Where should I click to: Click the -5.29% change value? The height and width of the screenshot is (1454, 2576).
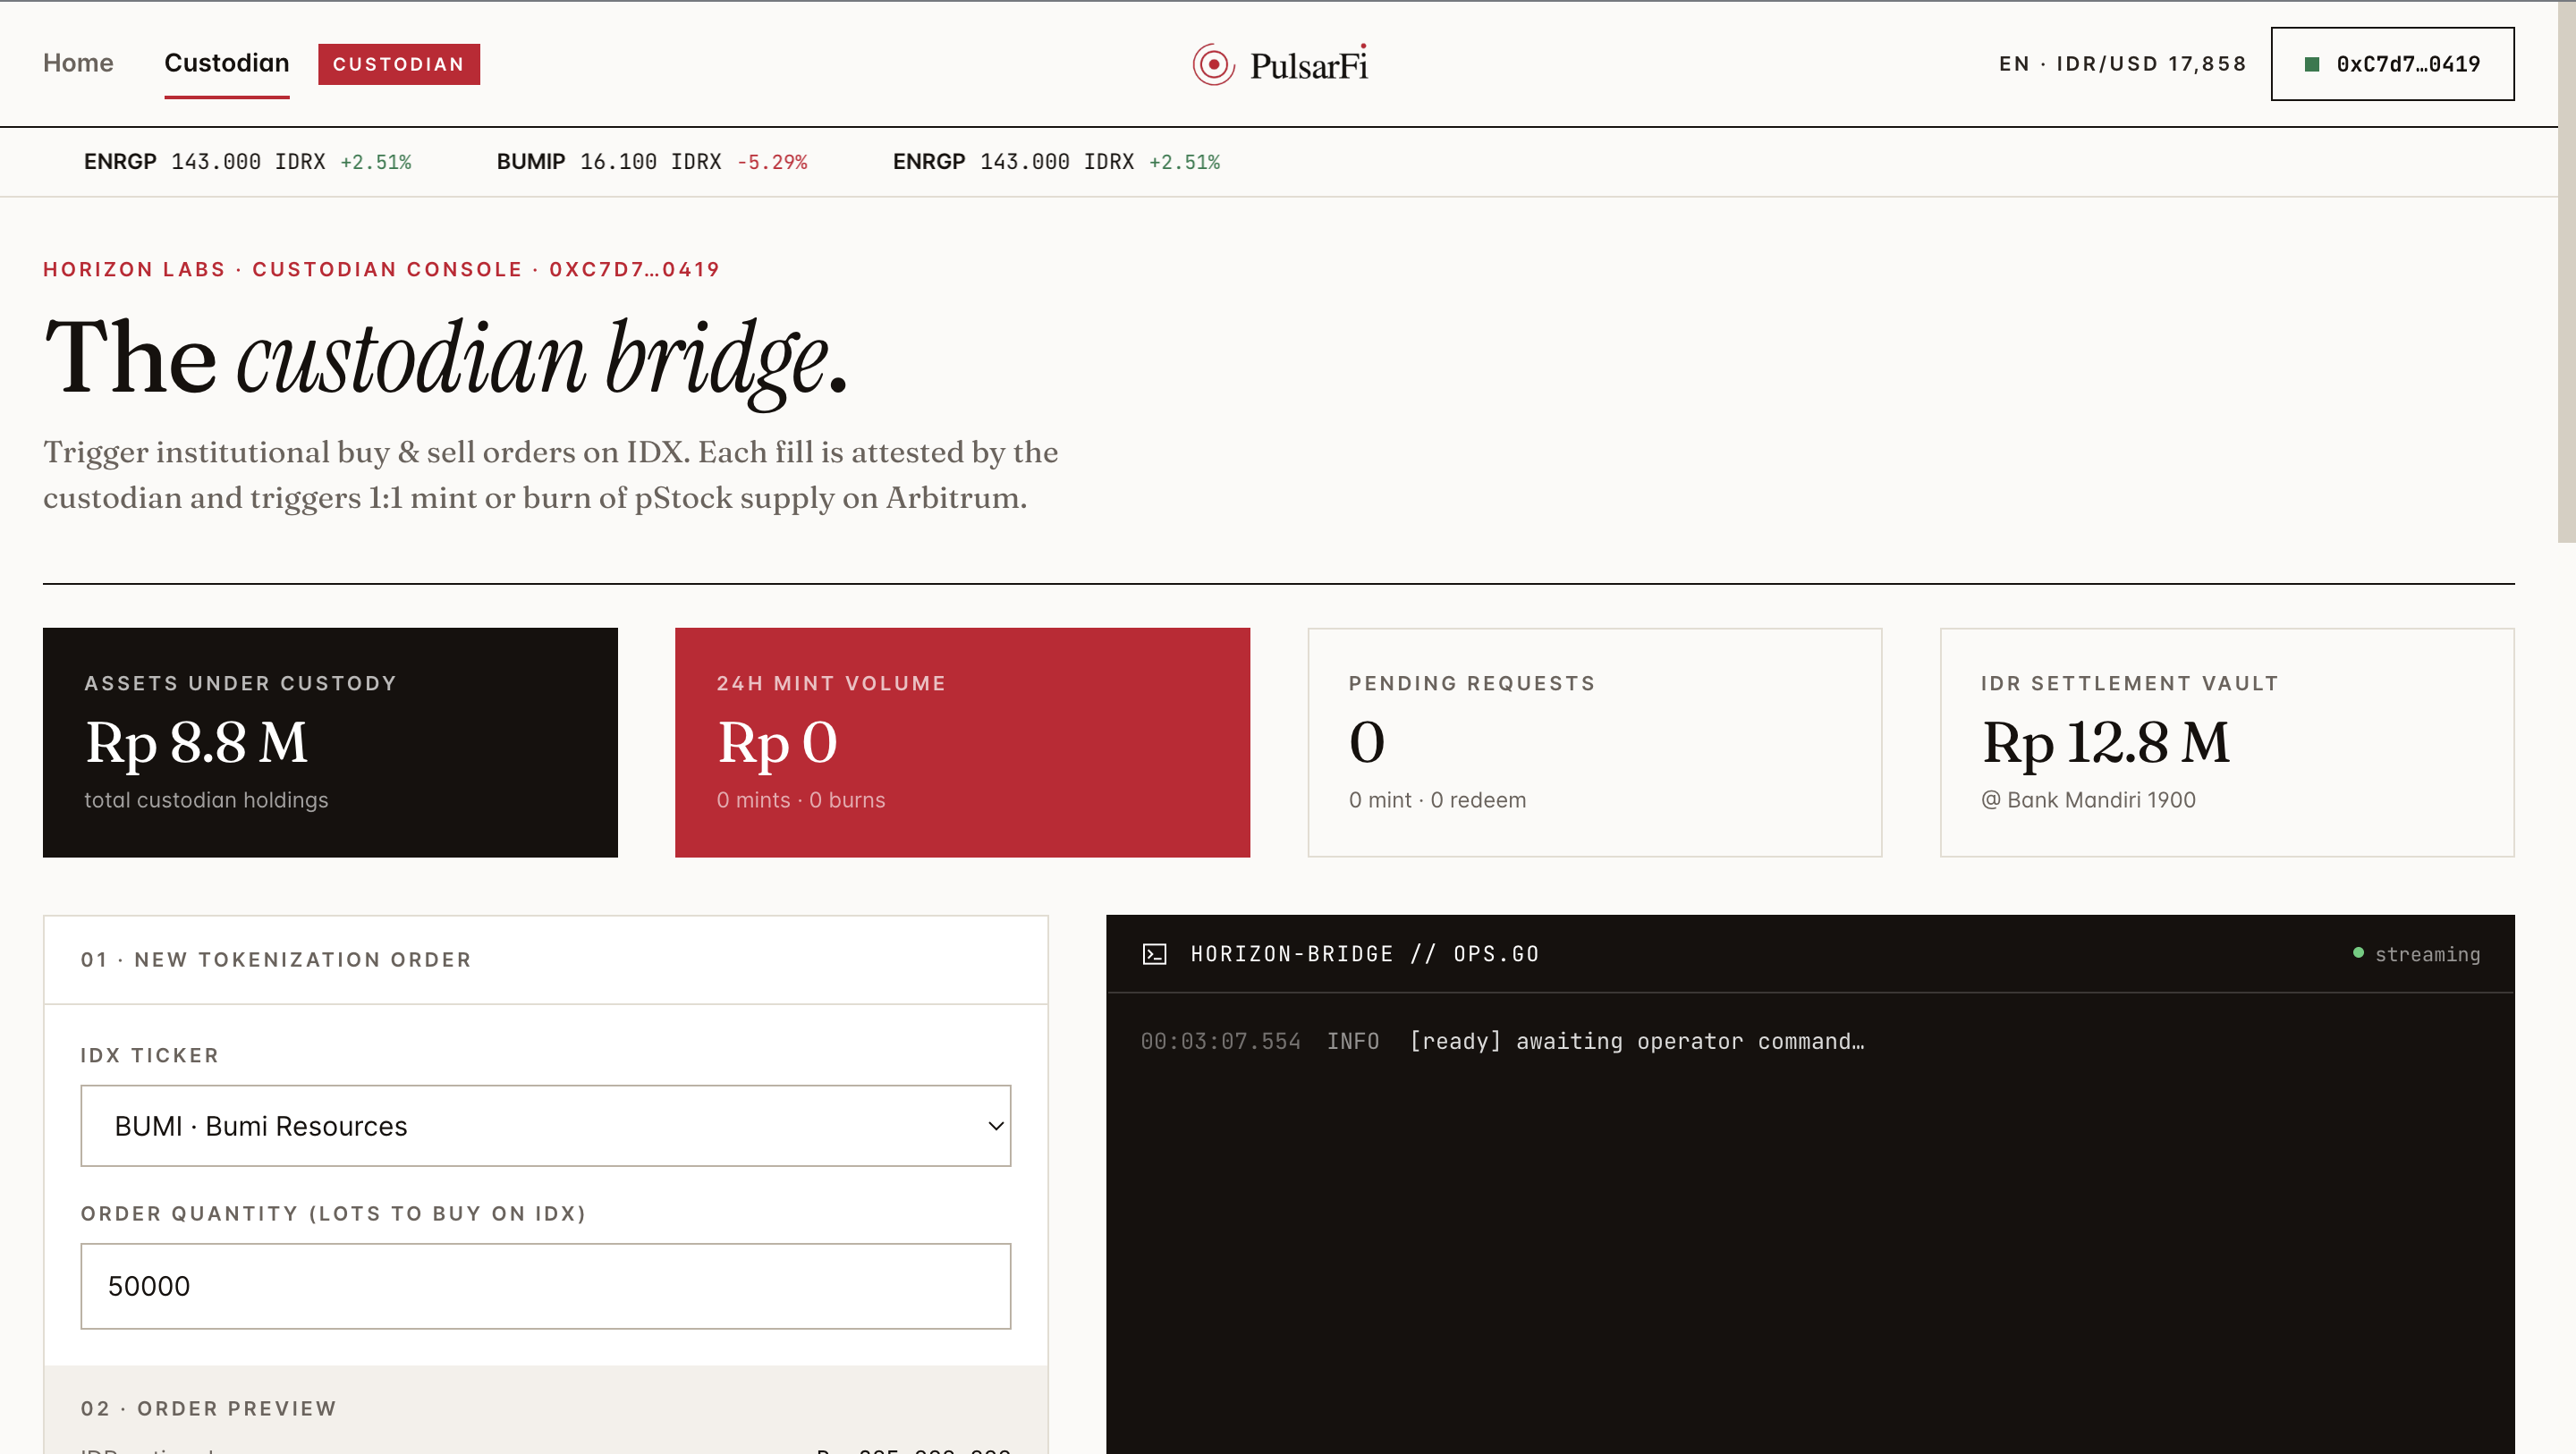point(772,162)
